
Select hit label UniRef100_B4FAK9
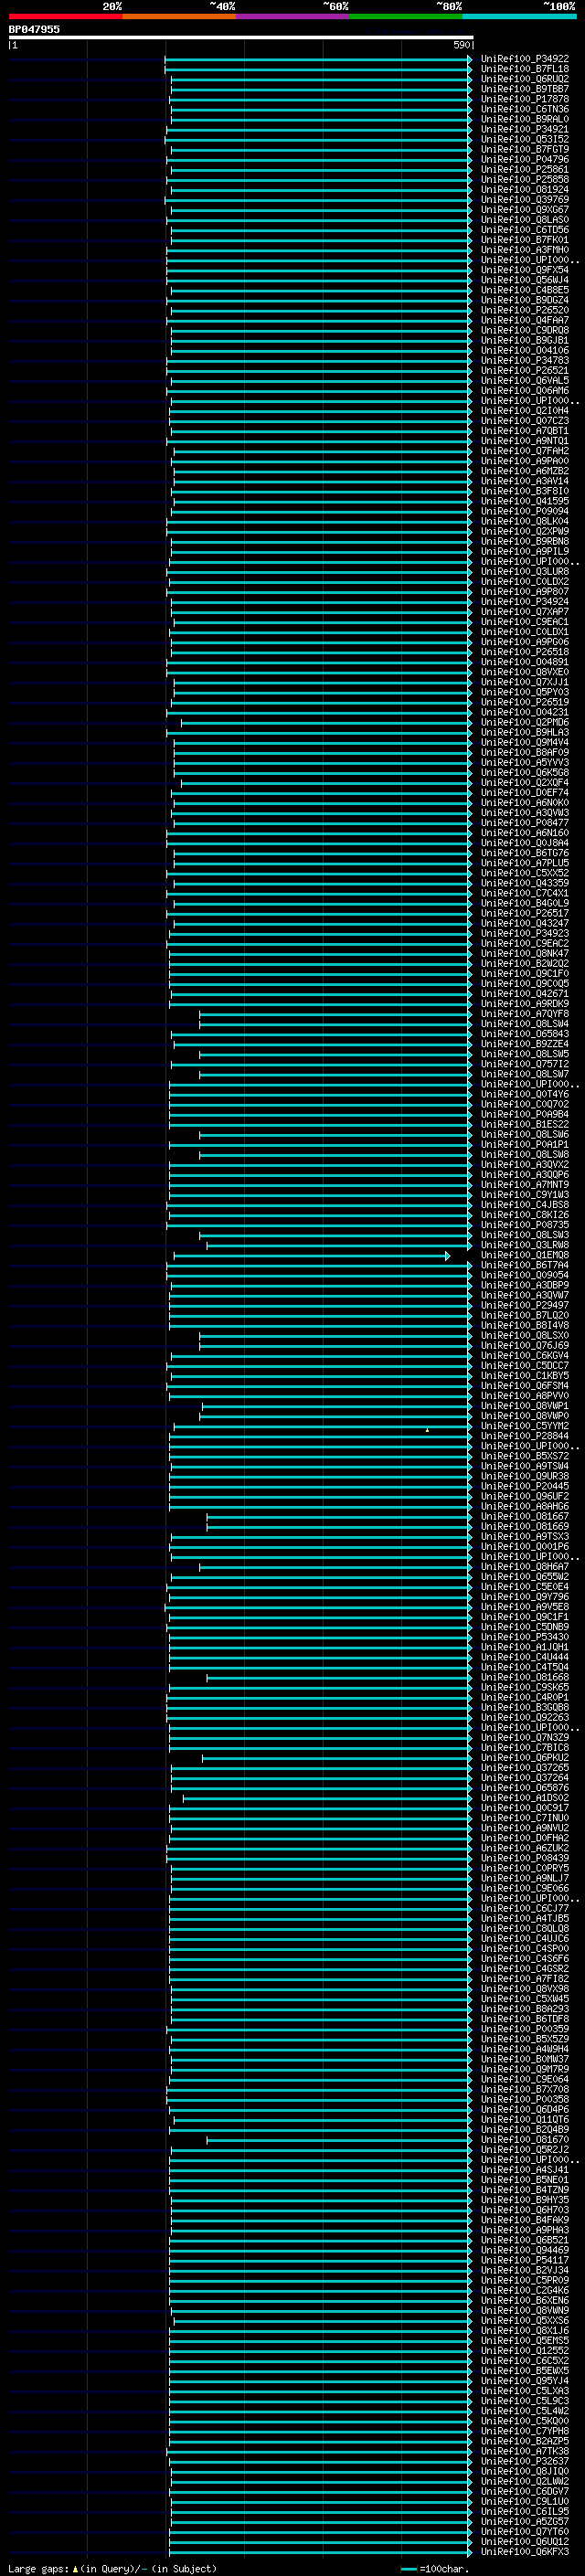[524, 2219]
